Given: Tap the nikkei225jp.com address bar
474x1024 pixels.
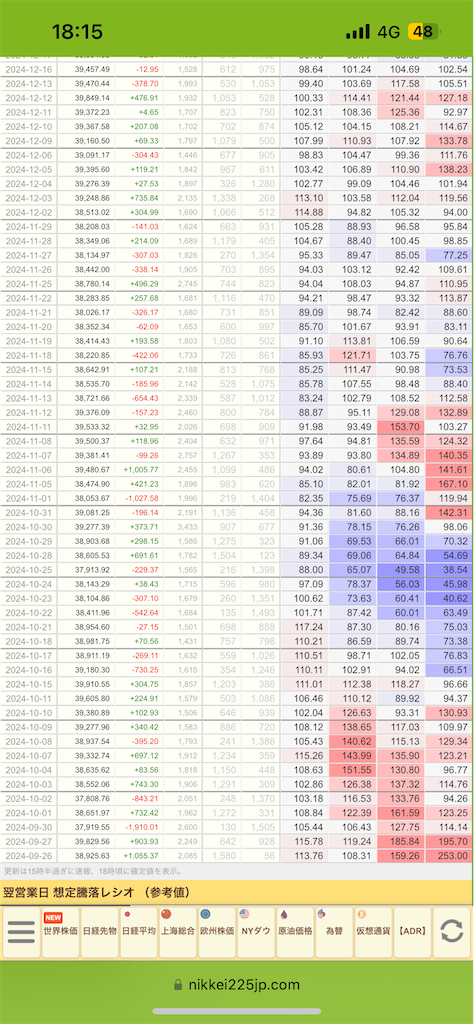Looking at the screenshot, I should 237,985.
